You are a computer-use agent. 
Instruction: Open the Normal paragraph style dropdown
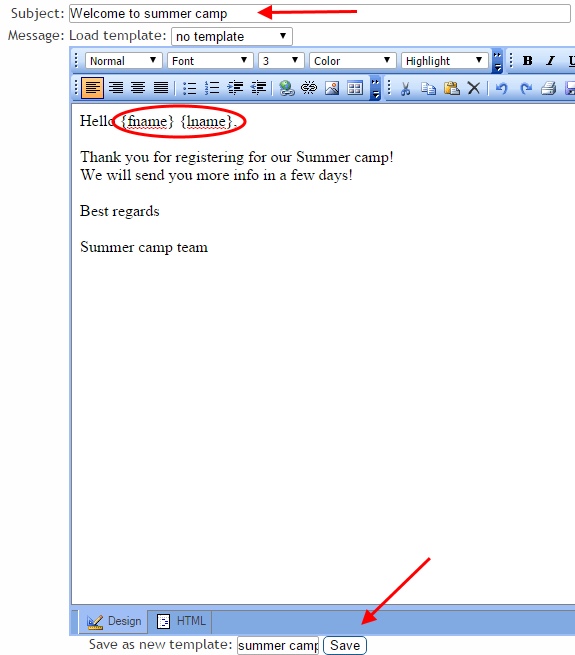click(x=123, y=61)
